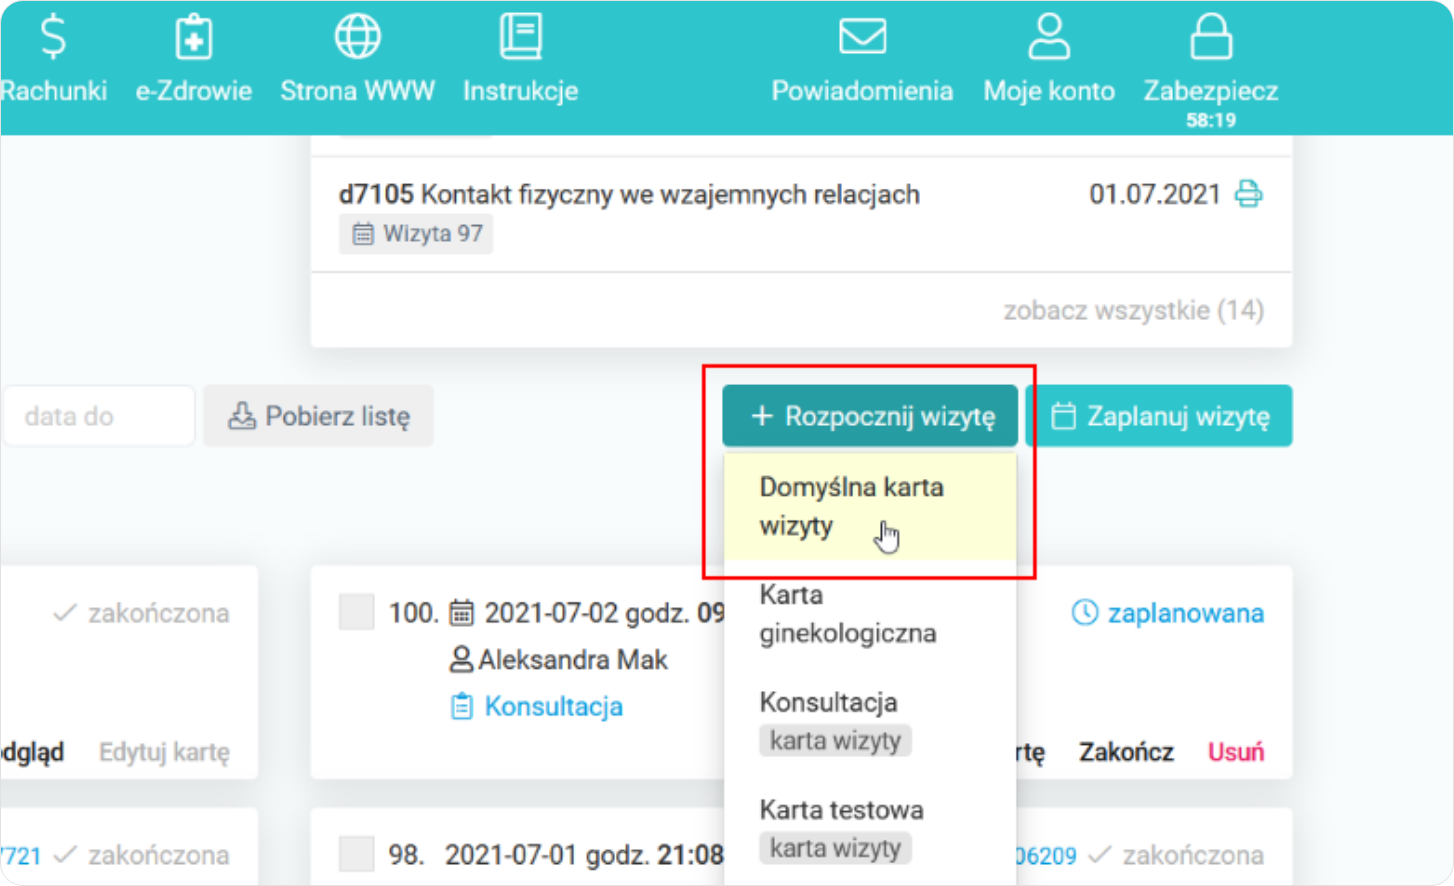Viewport: 1454px width, 886px height.
Task: Click the Konsultacja link in visit 100
Action: point(553,706)
